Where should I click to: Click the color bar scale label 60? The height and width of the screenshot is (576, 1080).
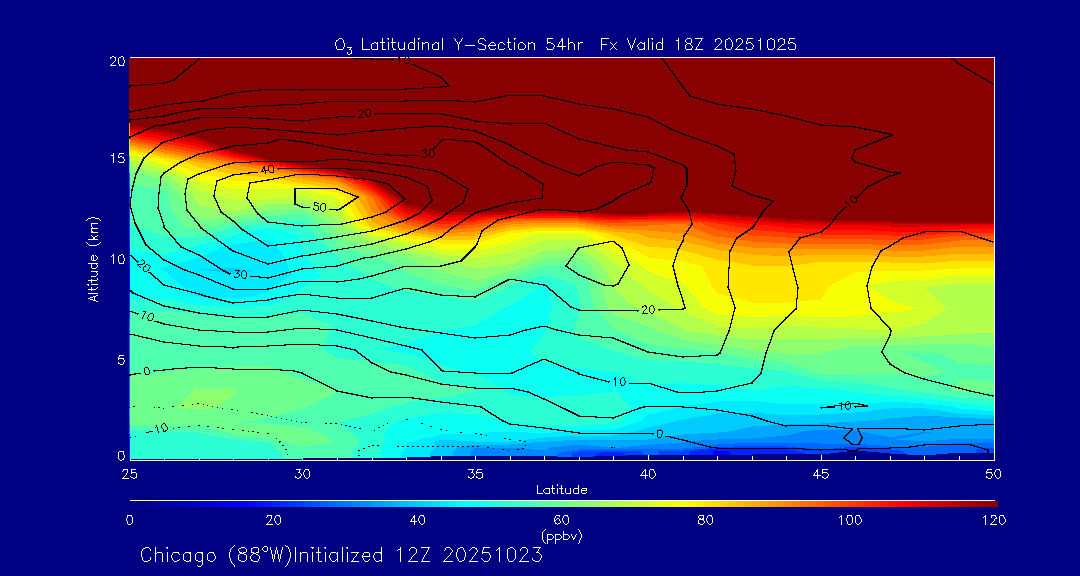(x=562, y=520)
